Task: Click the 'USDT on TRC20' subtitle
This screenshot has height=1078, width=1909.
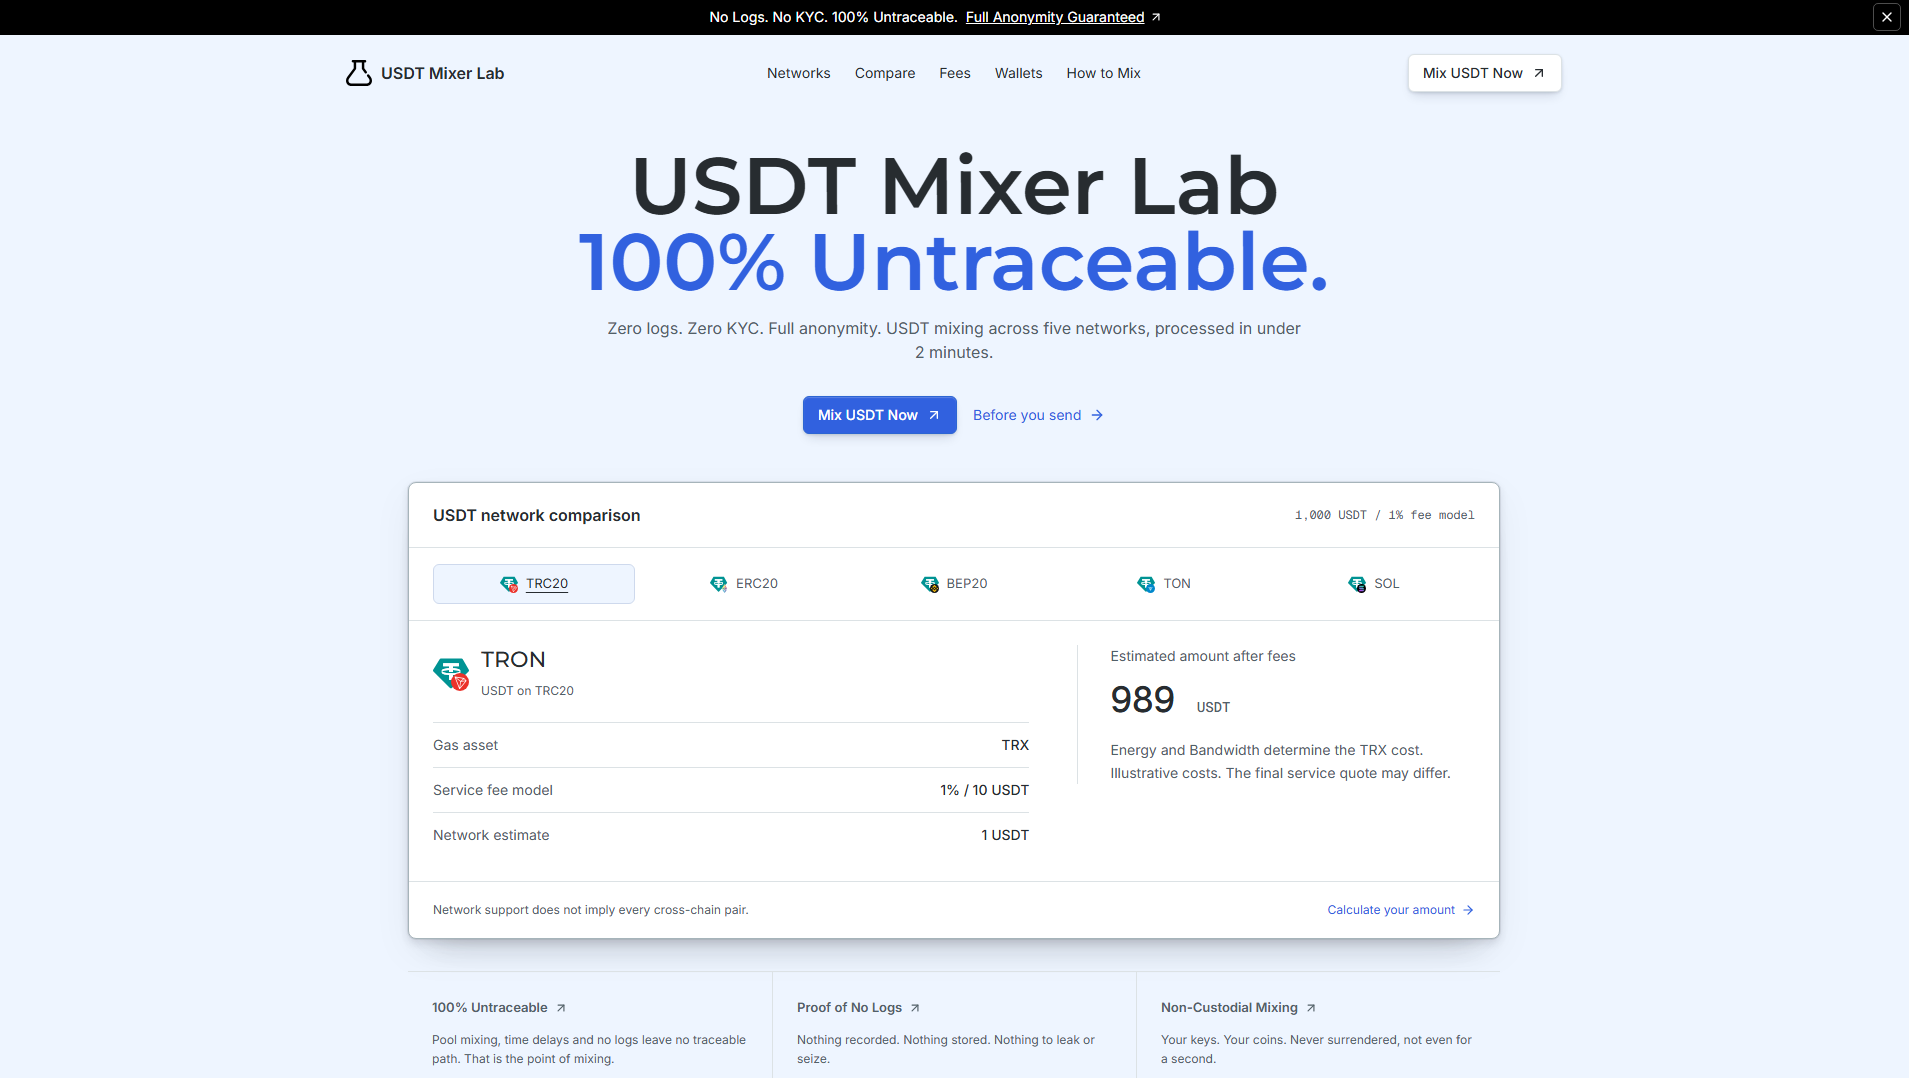Action: point(527,691)
